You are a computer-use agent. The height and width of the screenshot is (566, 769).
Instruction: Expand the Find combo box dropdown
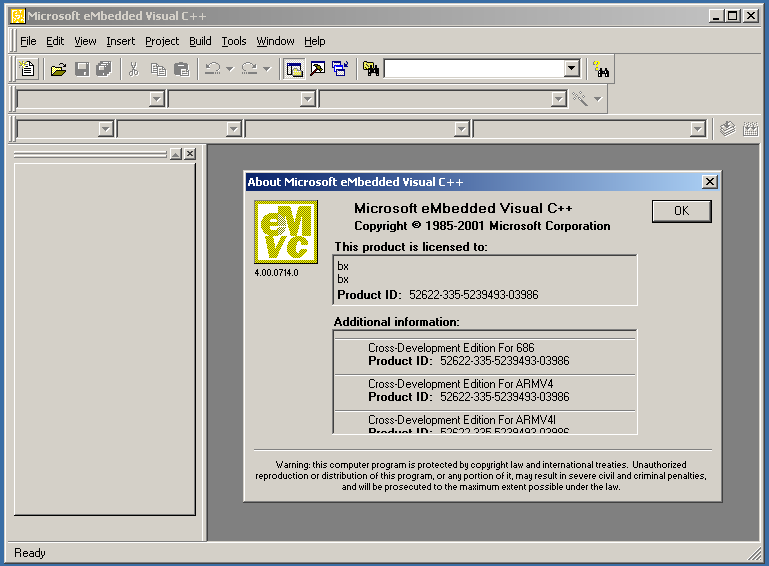[571, 69]
